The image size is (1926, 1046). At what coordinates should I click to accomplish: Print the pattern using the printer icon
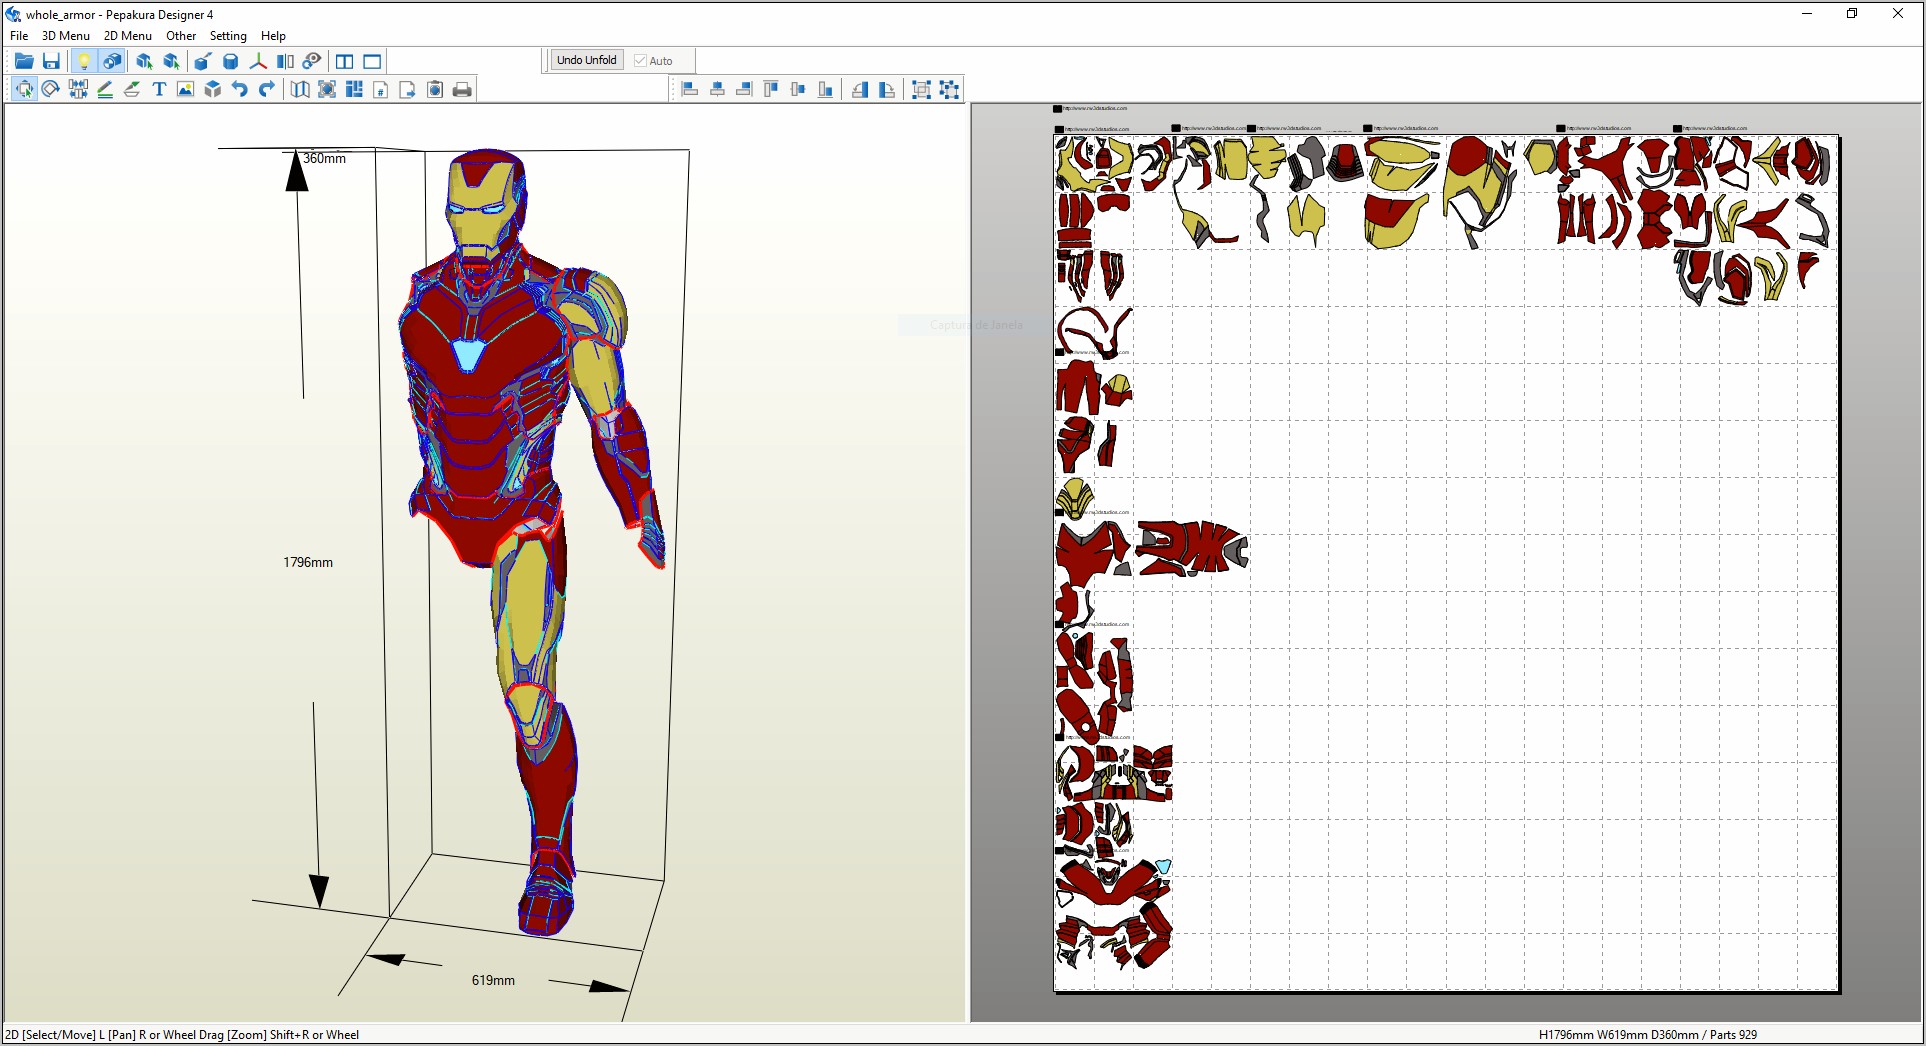[462, 90]
